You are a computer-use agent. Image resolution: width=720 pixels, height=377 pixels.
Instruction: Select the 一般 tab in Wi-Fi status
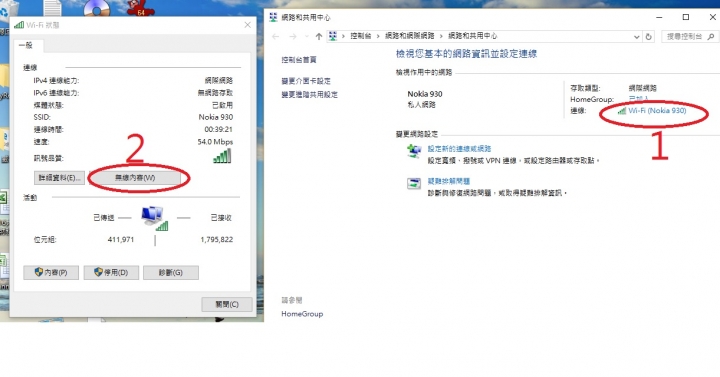pos(27,45)
